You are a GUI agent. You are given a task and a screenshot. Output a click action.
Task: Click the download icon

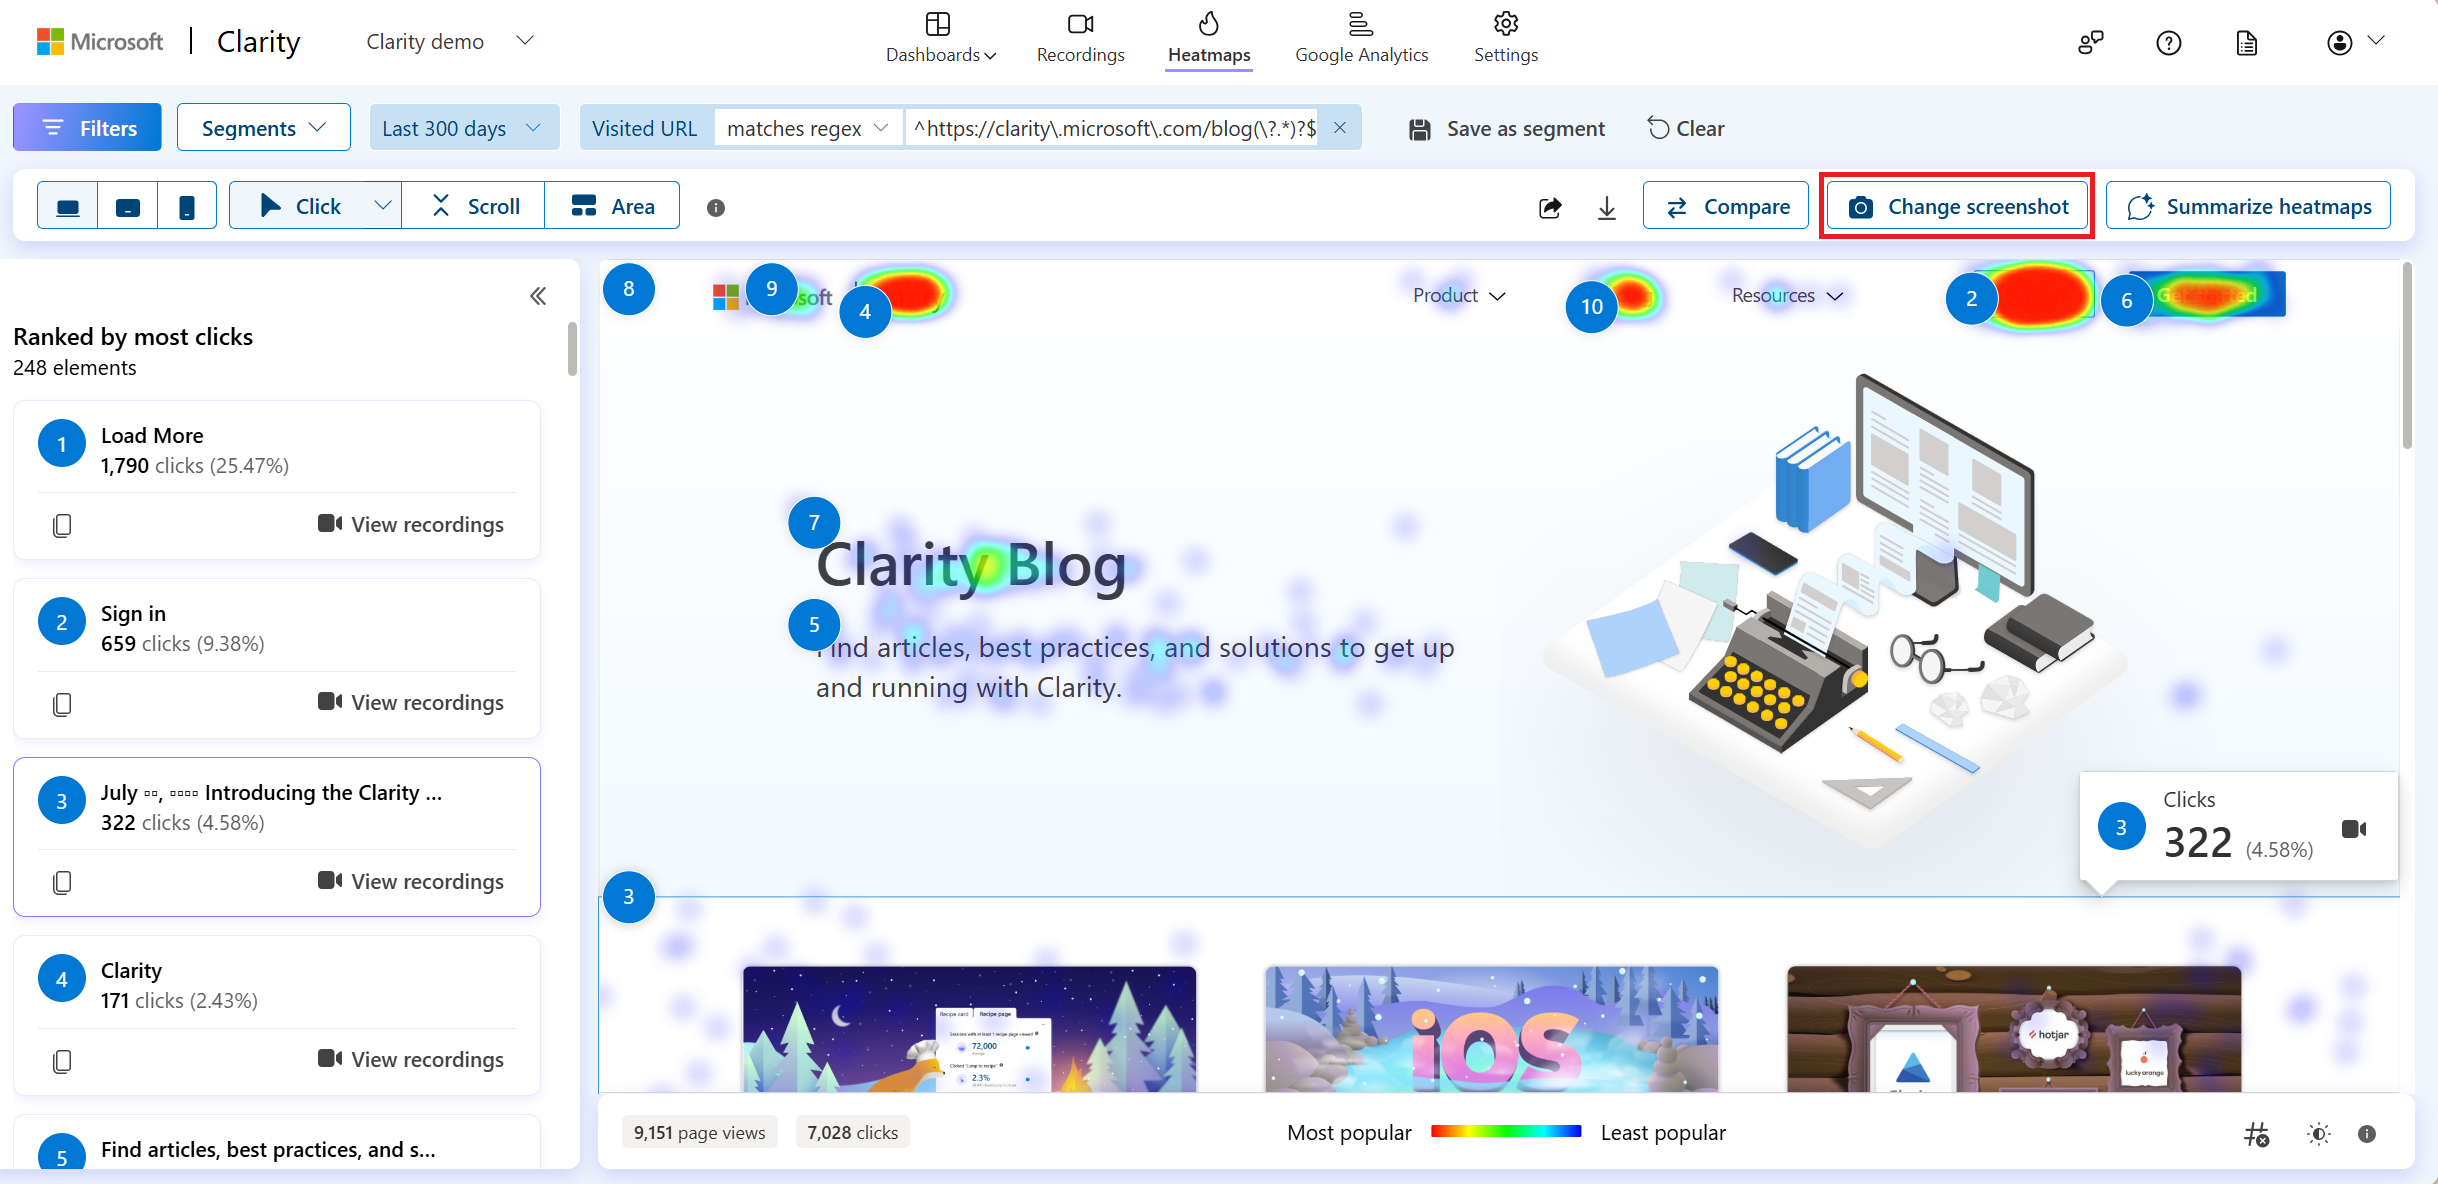(x=1605, y=207)
